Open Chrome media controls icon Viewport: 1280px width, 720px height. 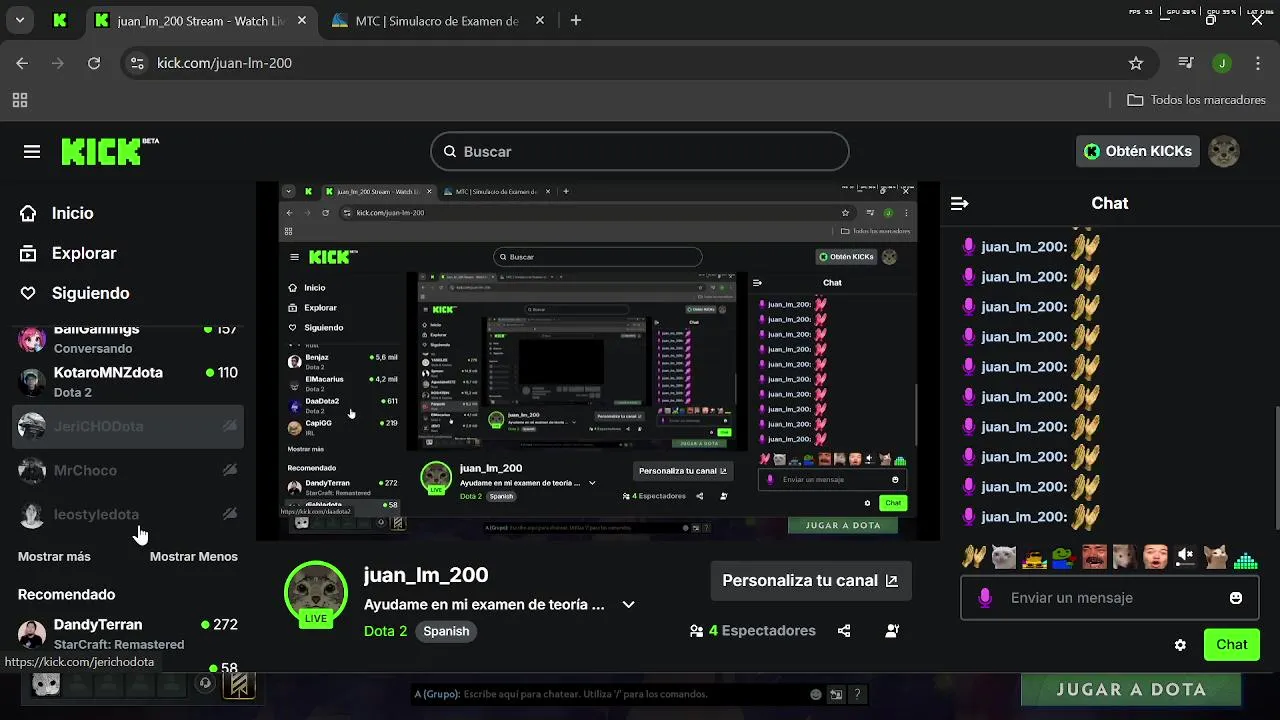[1186, 63]
